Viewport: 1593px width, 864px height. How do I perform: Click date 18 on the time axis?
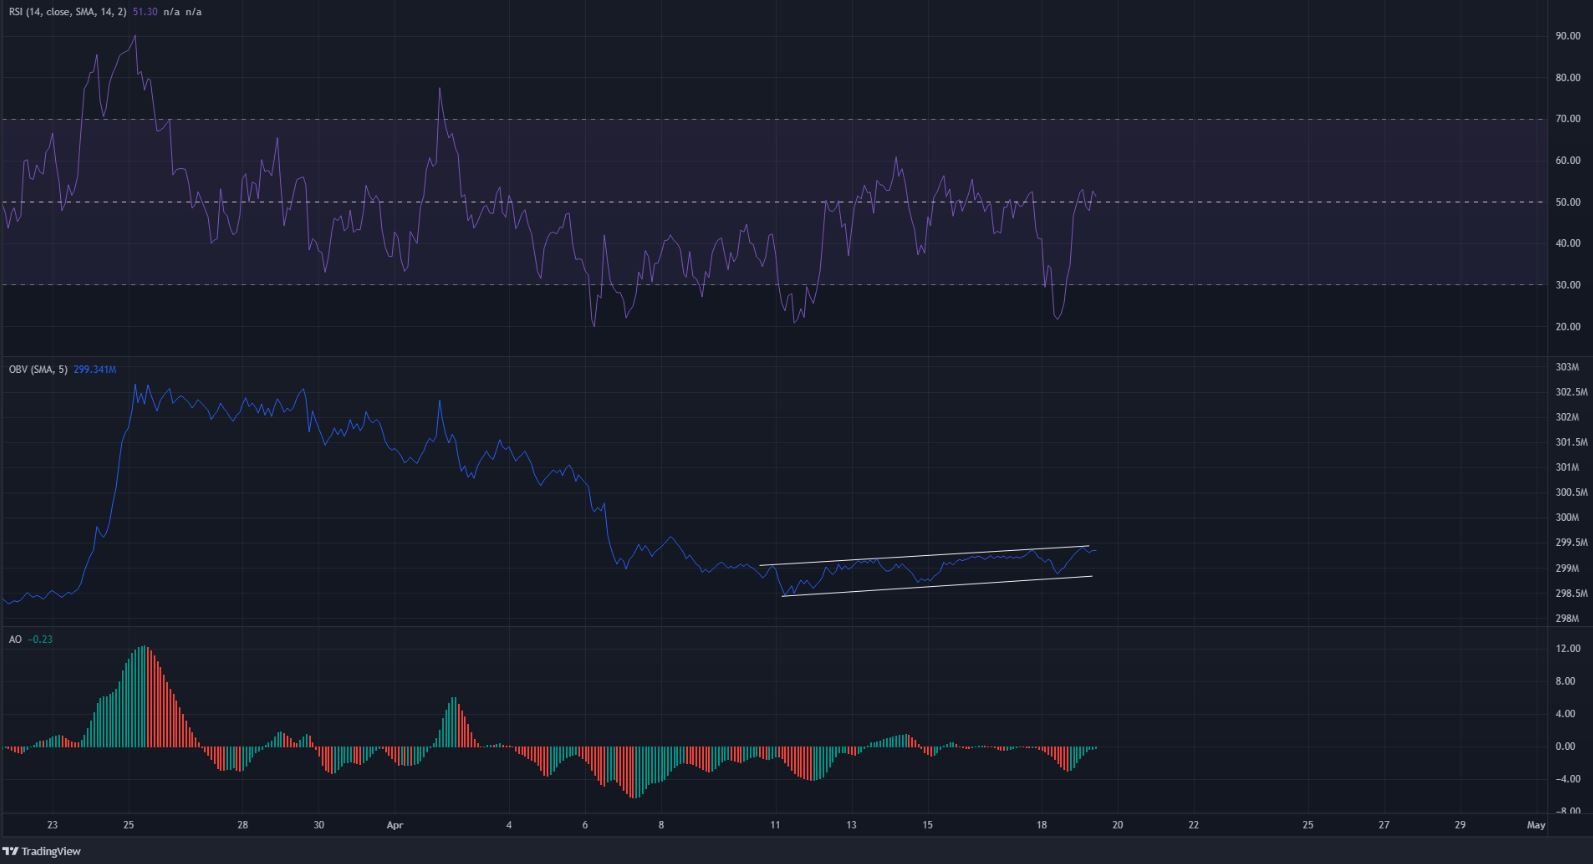click(1042, 825)
